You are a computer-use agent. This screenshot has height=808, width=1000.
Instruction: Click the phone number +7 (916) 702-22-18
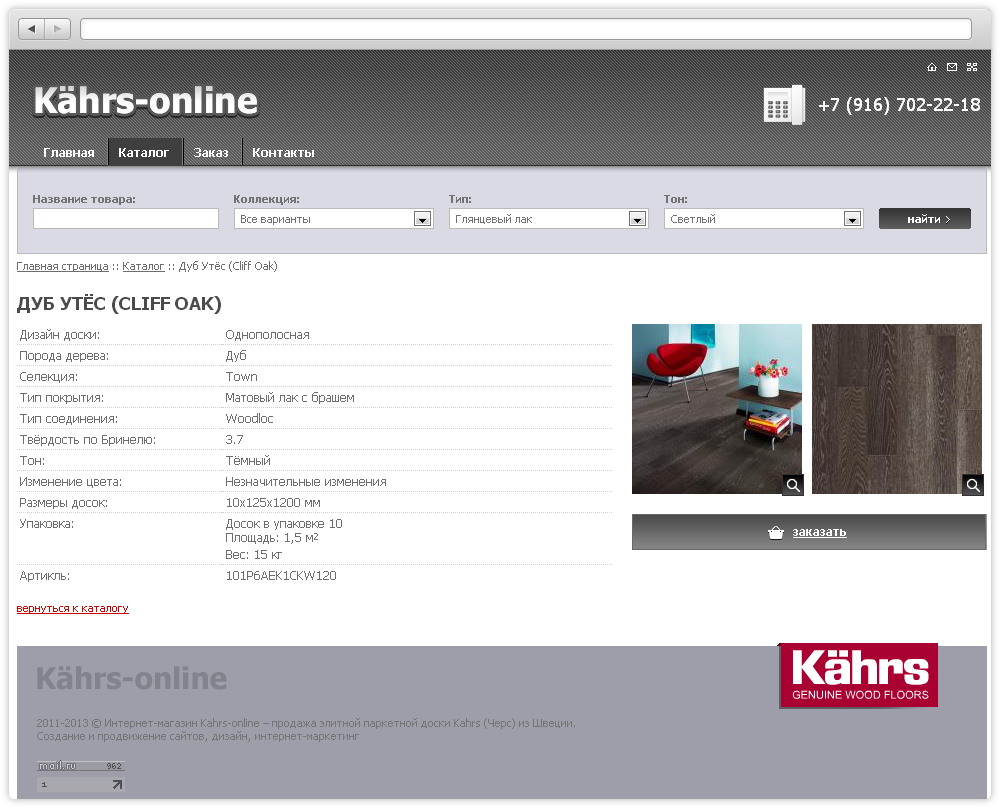click(x=899, y=105)
